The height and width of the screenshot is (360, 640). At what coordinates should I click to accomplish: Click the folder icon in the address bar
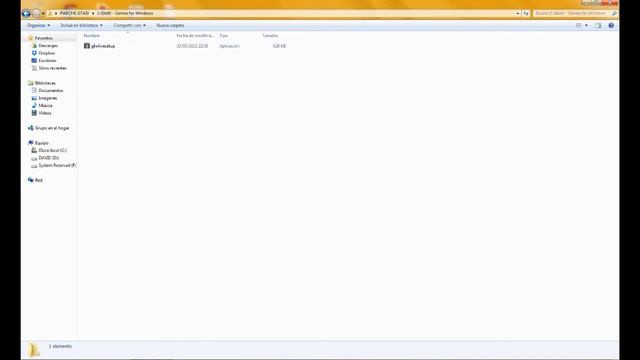click(x=50, y=13)
